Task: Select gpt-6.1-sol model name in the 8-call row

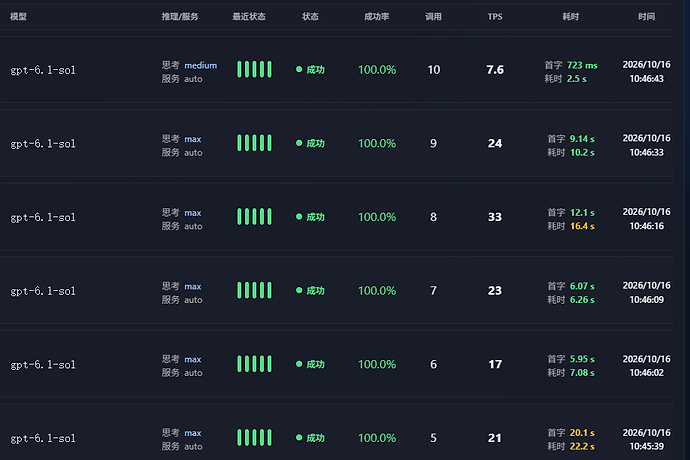Action: [43, 217]
